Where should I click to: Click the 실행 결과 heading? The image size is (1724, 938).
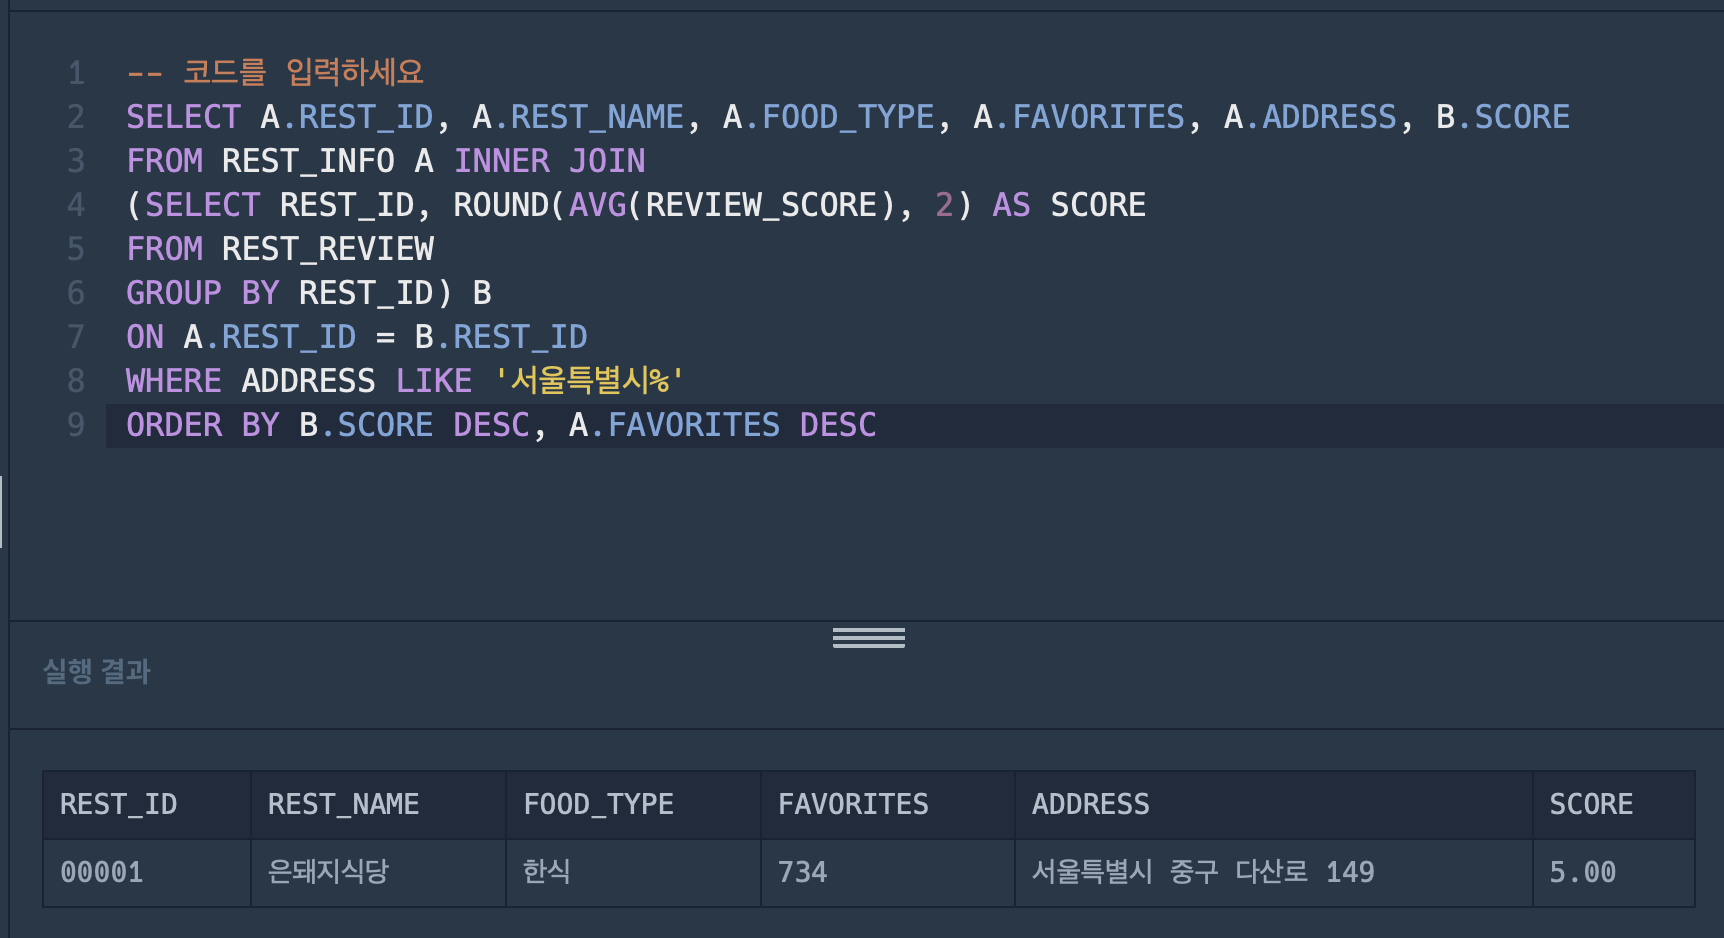(x=96, y=671)
